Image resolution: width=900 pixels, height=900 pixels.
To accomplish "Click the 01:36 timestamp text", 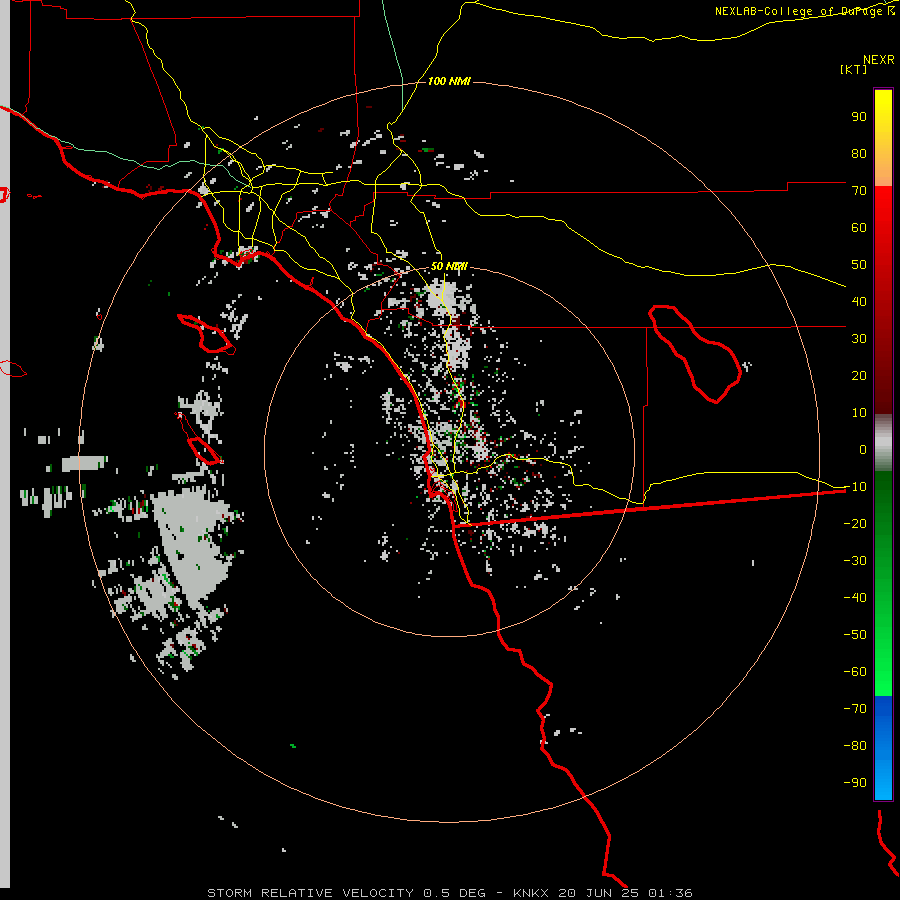I will click(670, 893).
